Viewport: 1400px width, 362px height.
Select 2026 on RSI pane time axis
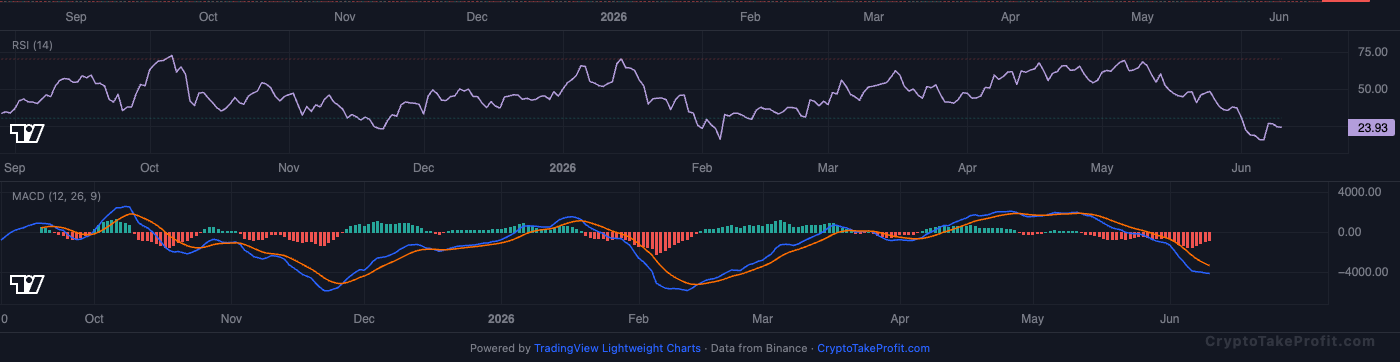tap(563, 168)
